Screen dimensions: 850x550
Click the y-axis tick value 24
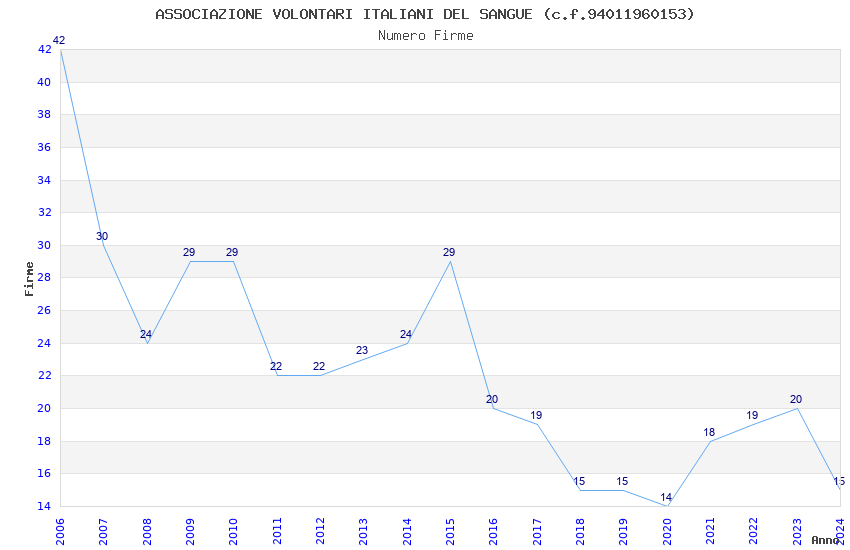(44, 343)
